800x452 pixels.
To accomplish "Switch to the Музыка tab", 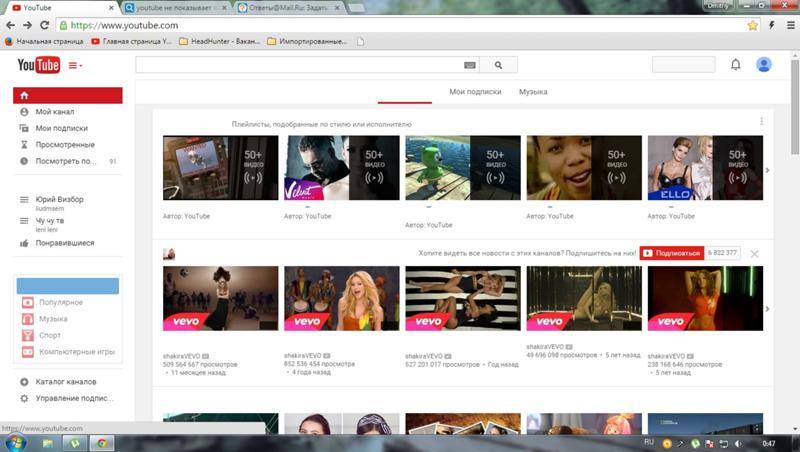I will coord(533,92).
